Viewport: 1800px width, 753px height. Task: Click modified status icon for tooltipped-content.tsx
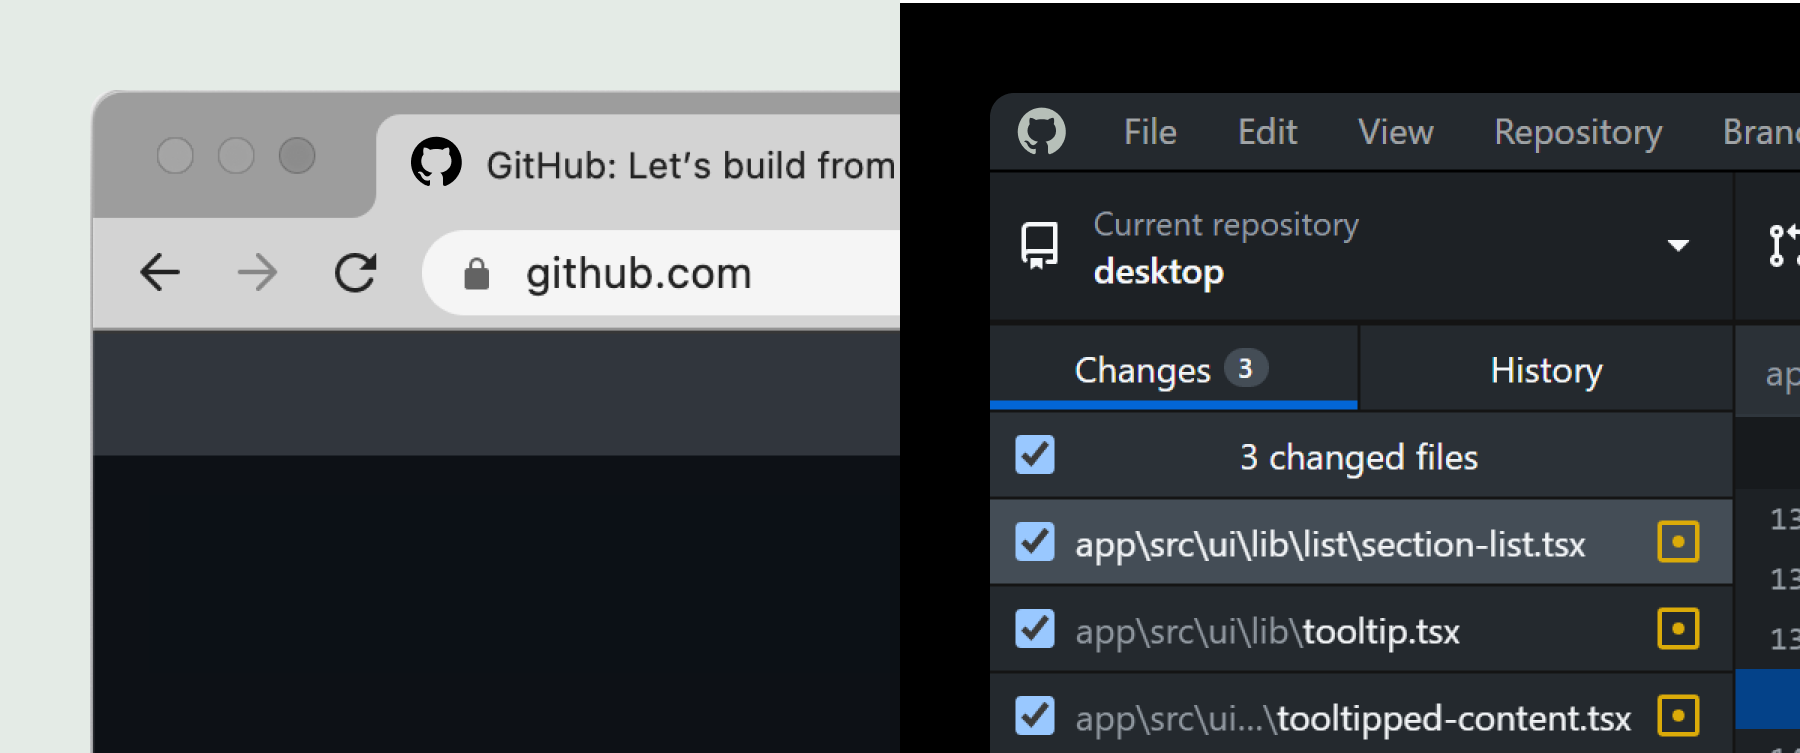pyautogui.click(x=1678, y=716)
